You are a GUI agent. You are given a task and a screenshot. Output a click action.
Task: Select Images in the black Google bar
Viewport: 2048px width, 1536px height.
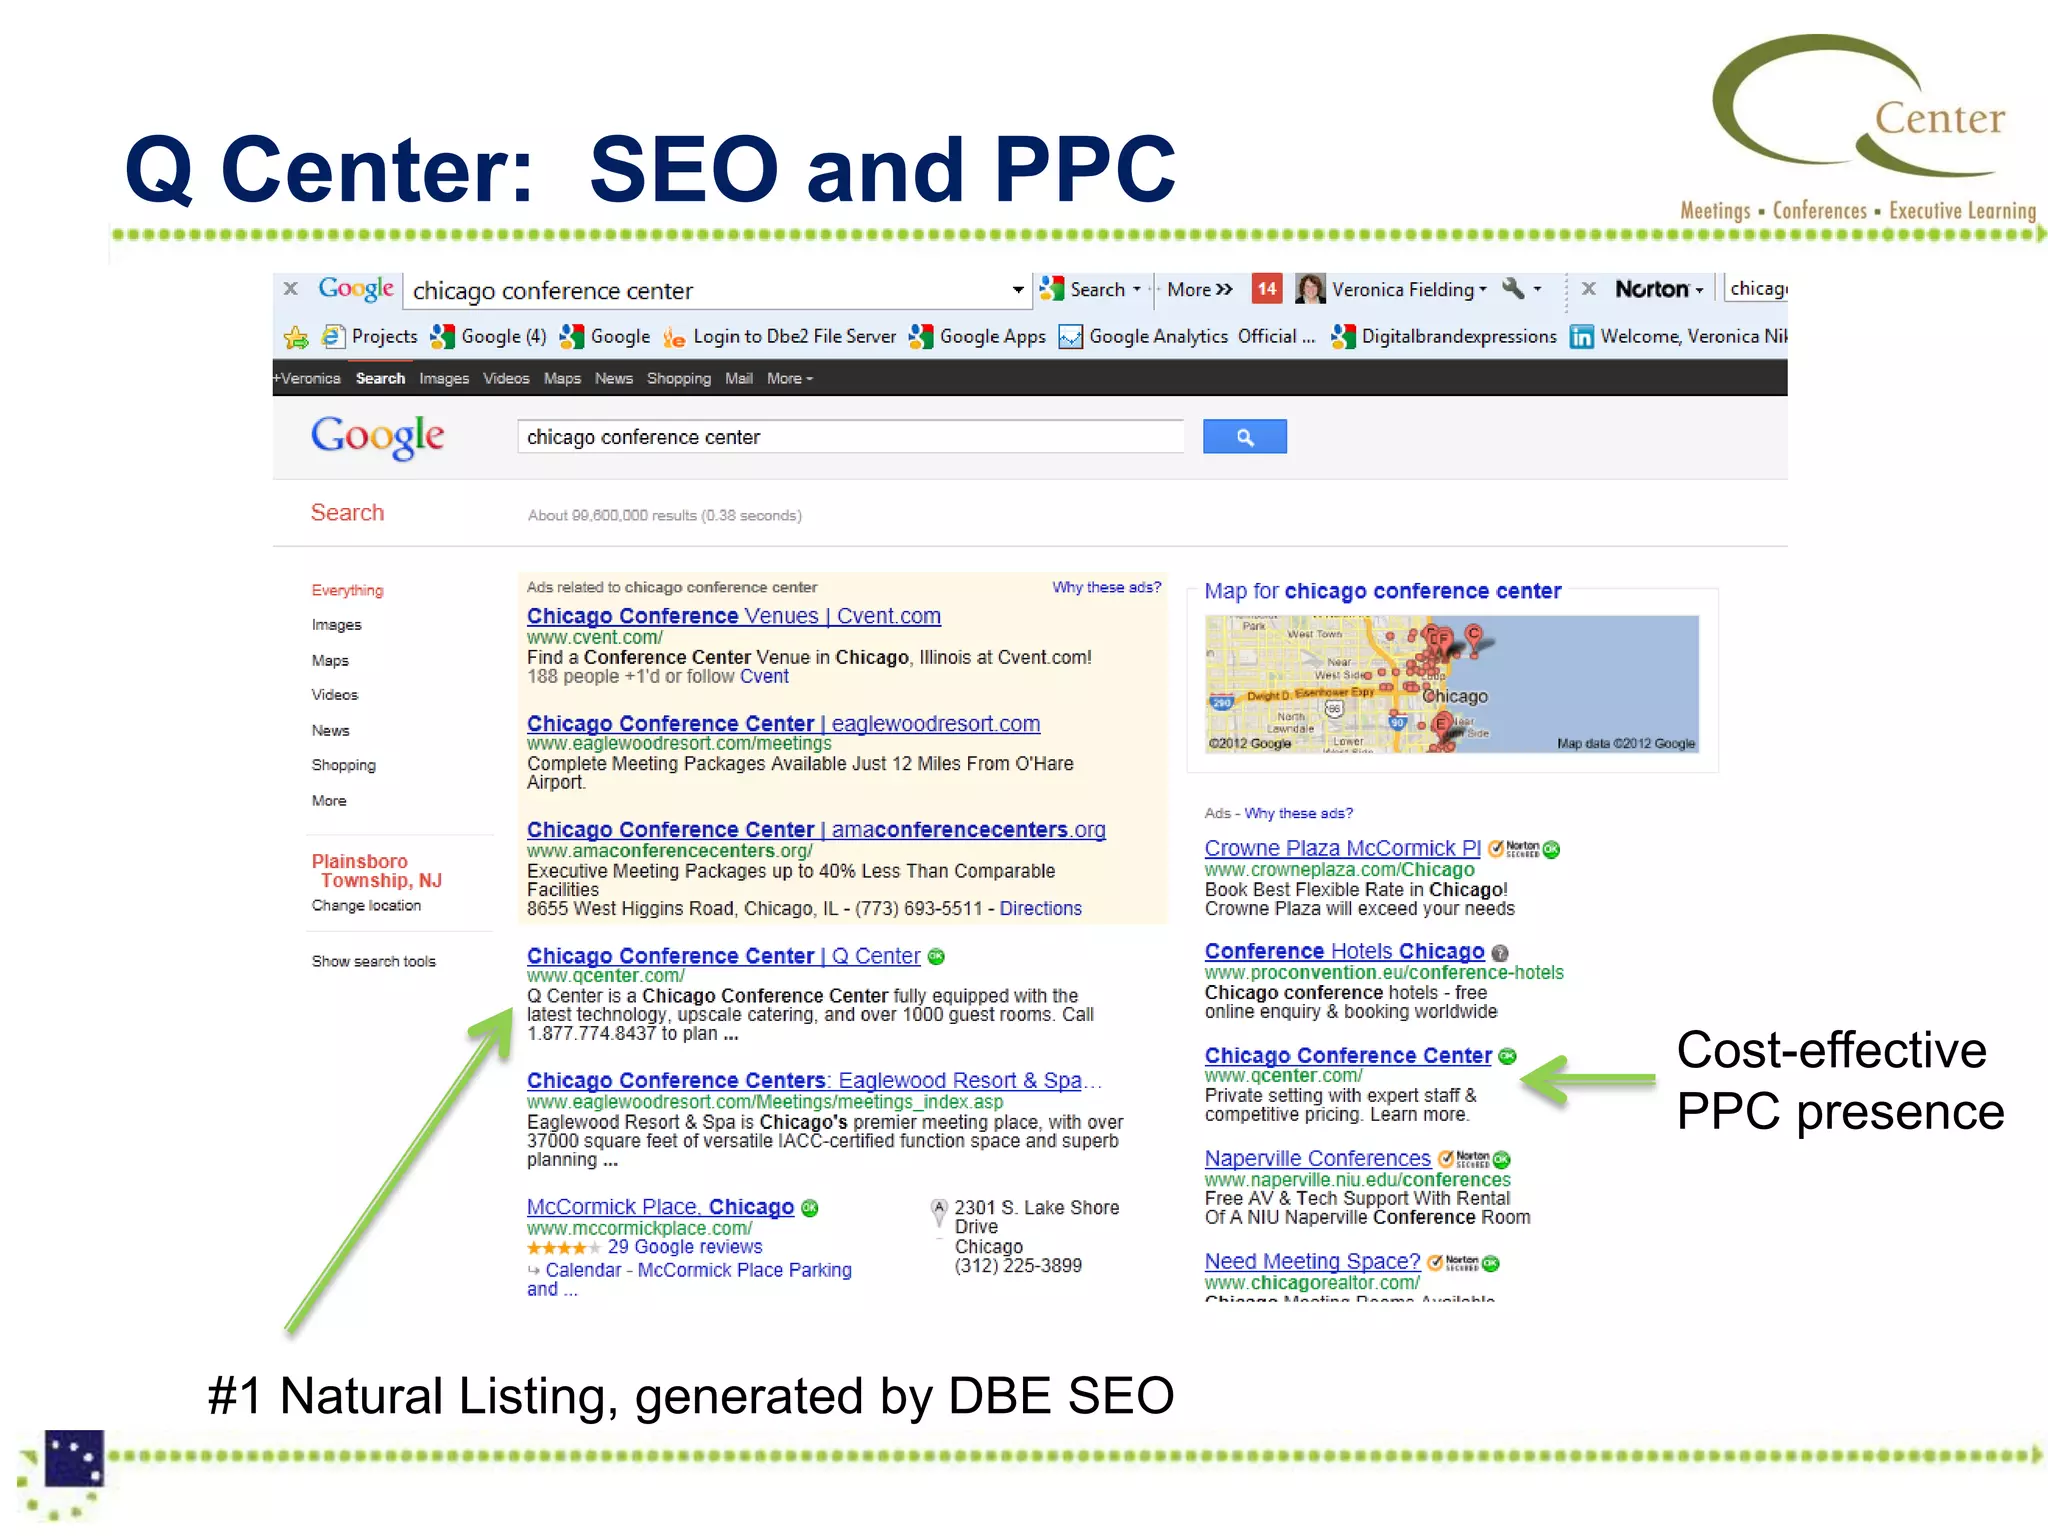[444, 378]
